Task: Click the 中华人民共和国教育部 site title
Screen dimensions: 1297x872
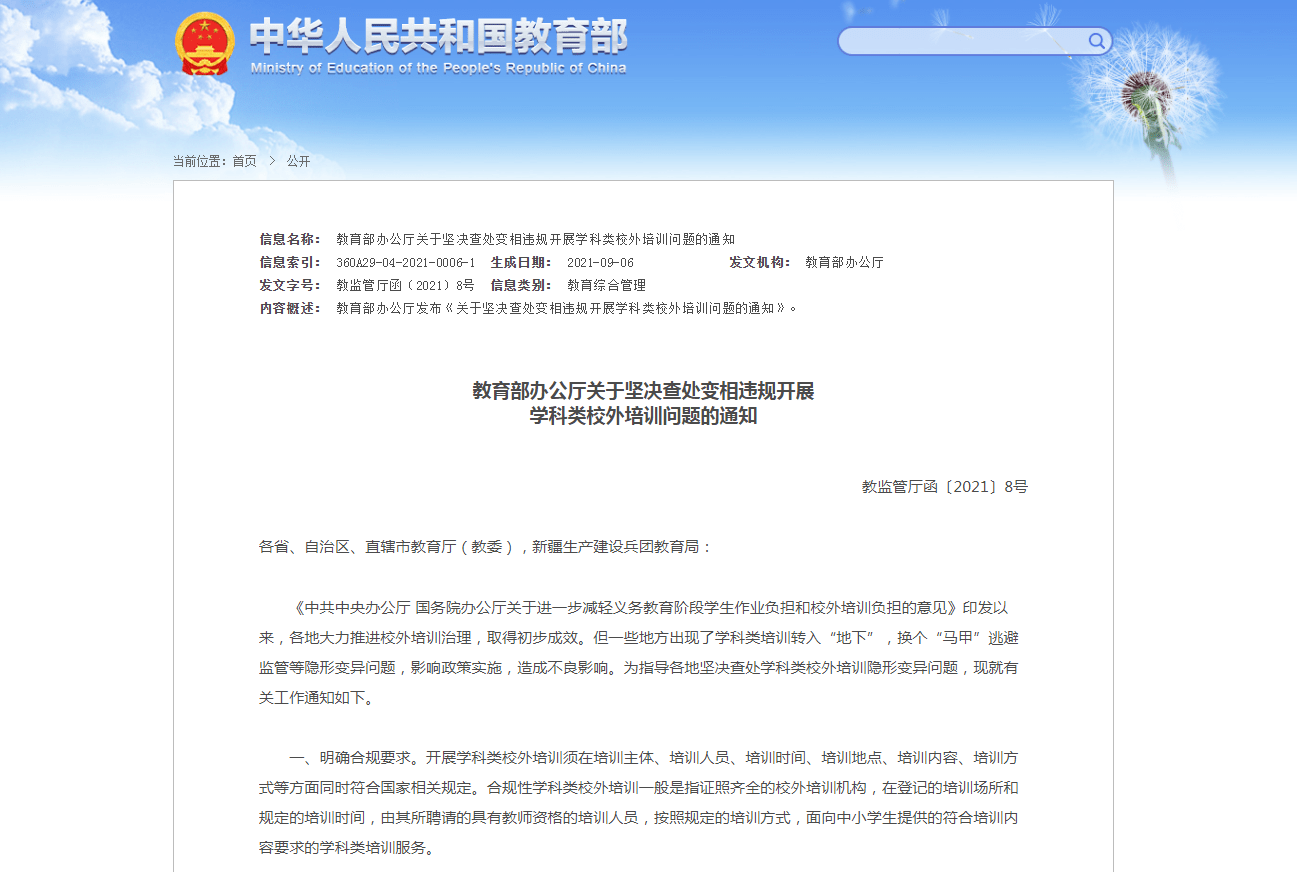Action: pyautogui.click(x=438, y=37)
